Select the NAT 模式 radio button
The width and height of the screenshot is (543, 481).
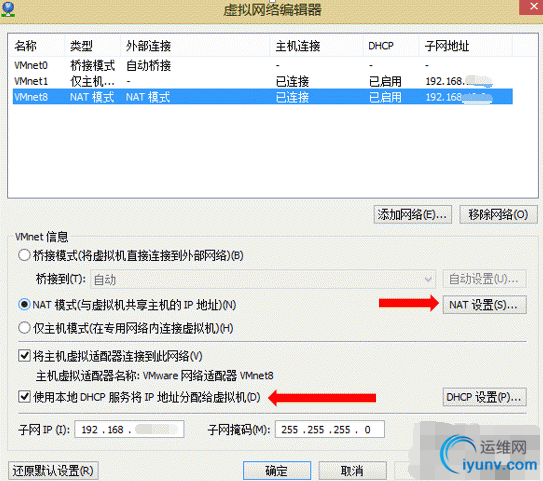click(24, 305)
